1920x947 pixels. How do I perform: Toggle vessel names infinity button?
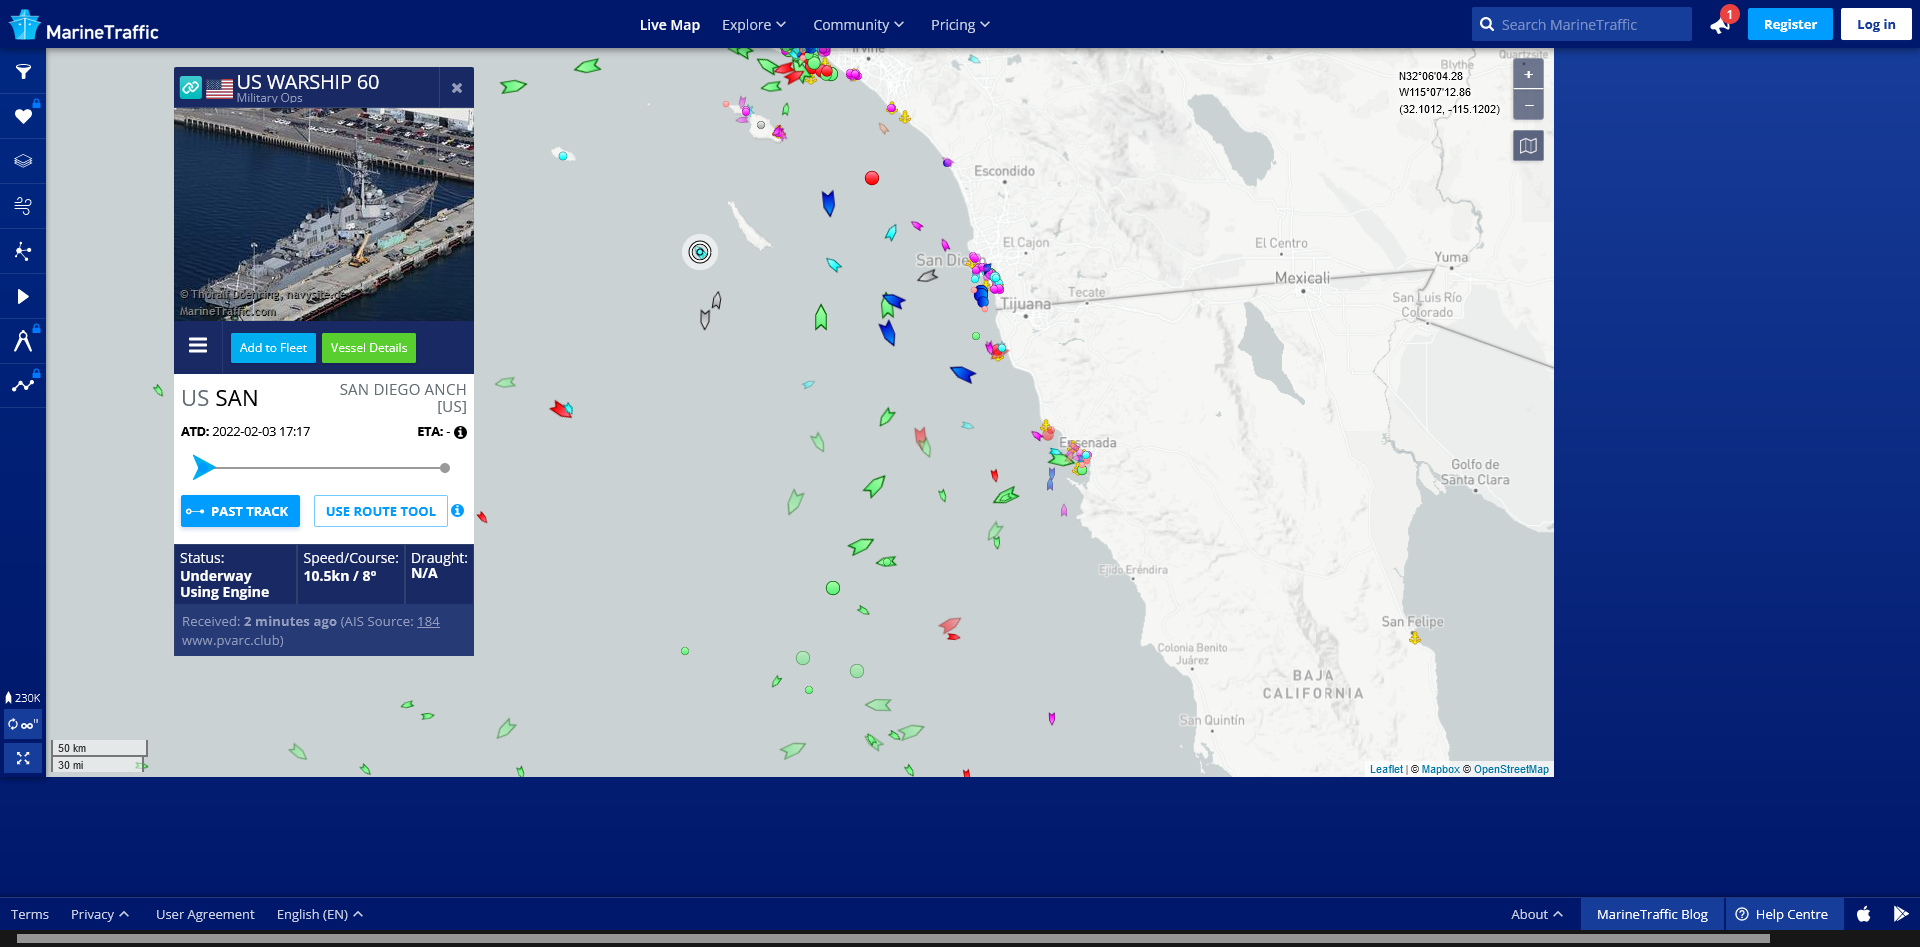(x=23, y=725)
